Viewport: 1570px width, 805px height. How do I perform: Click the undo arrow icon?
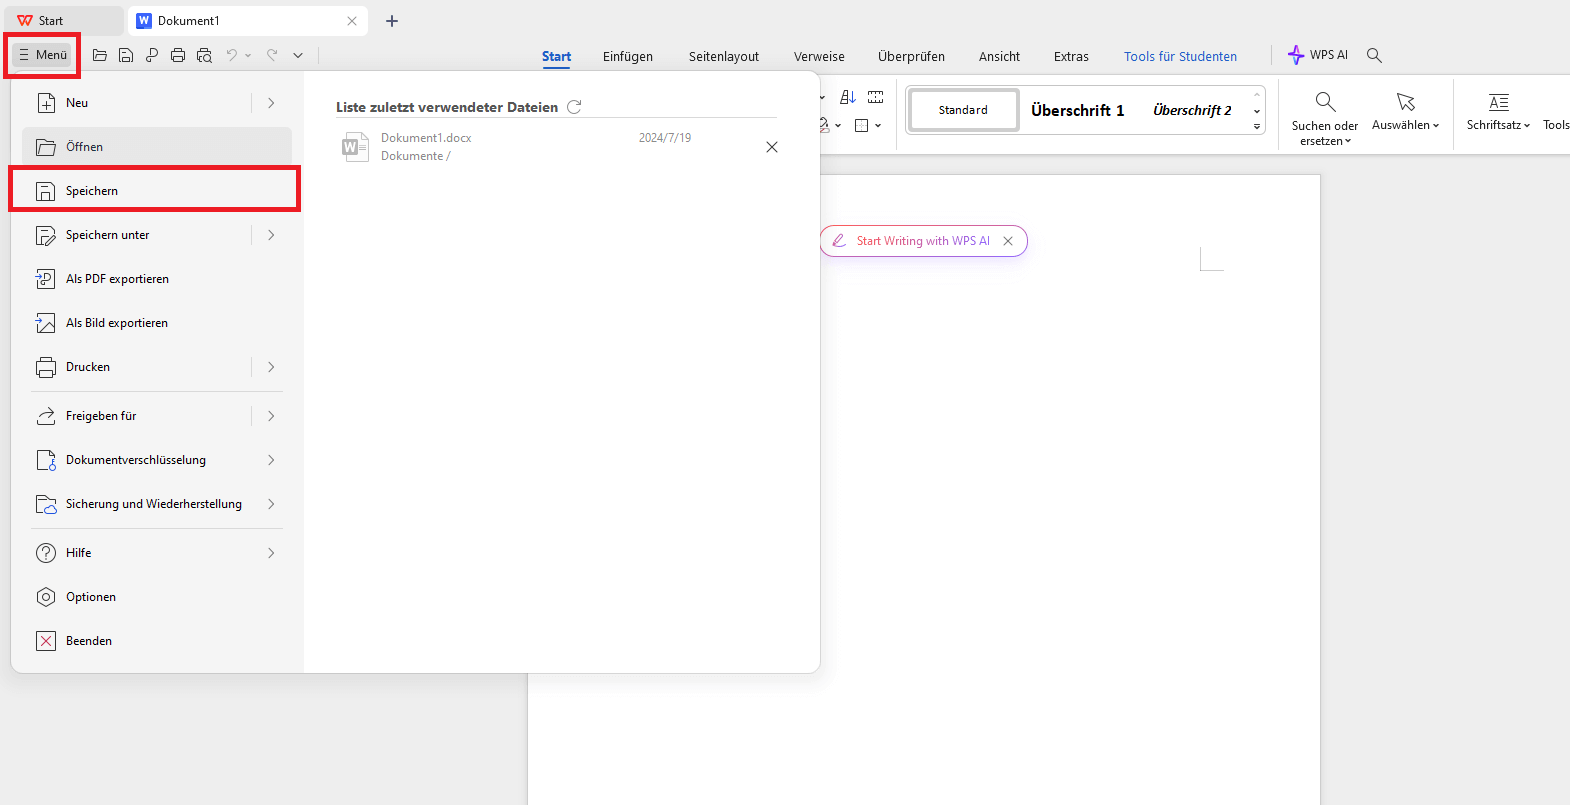click(x=232, y=56)
